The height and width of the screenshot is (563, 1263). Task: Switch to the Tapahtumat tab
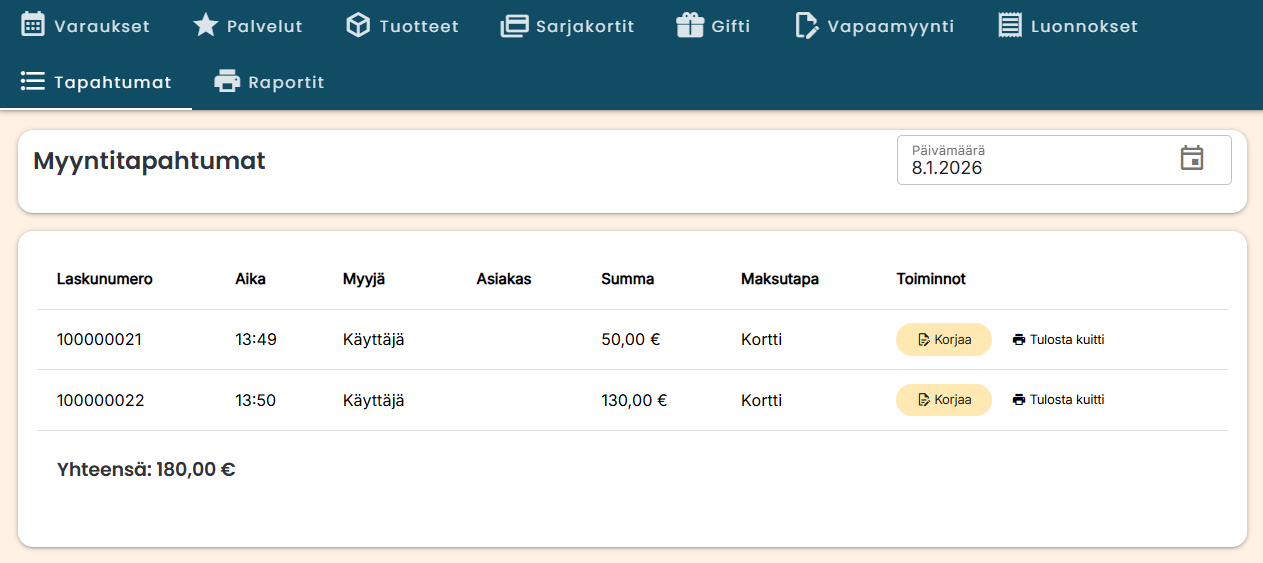coord(96,82)
